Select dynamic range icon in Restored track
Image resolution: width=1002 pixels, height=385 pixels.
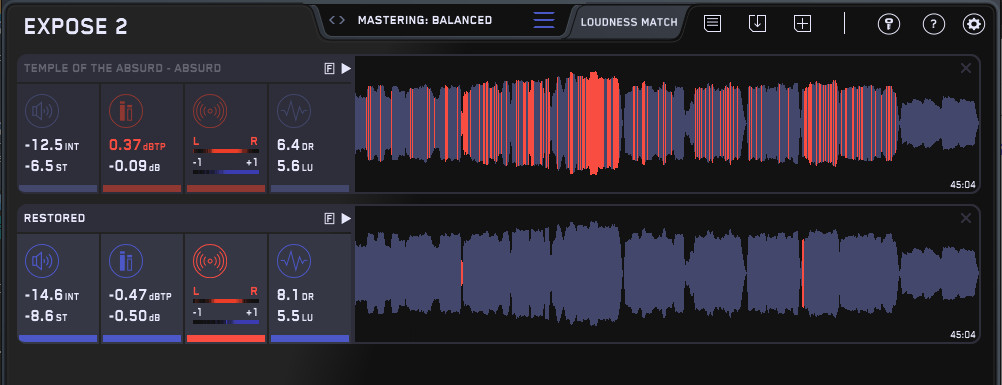[x=294, y=261]
